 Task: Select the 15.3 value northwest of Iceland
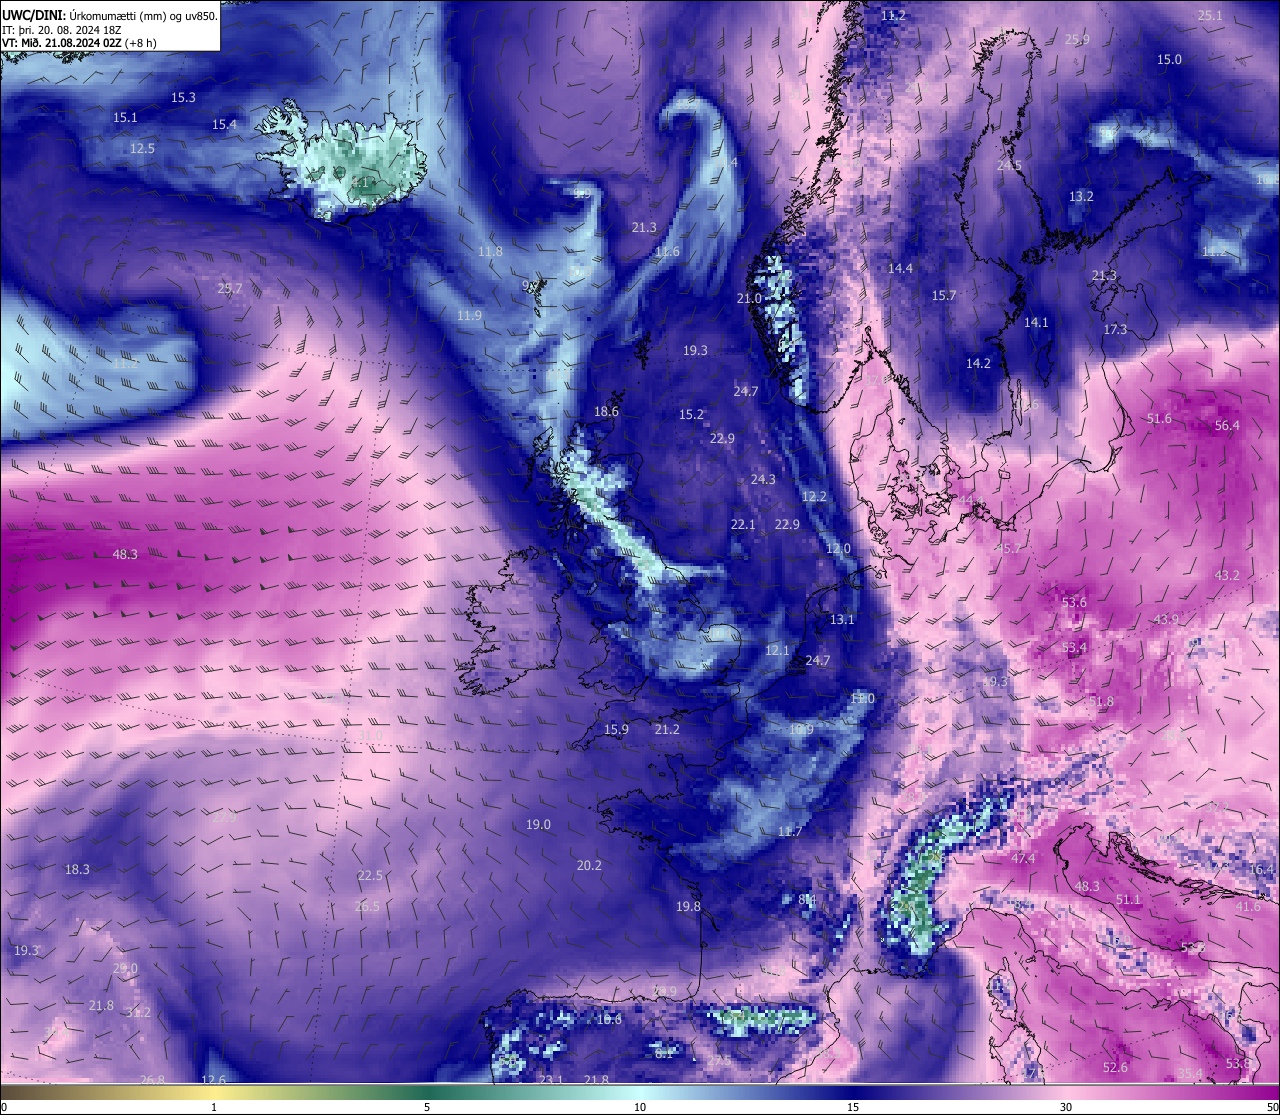coord(183,98)
